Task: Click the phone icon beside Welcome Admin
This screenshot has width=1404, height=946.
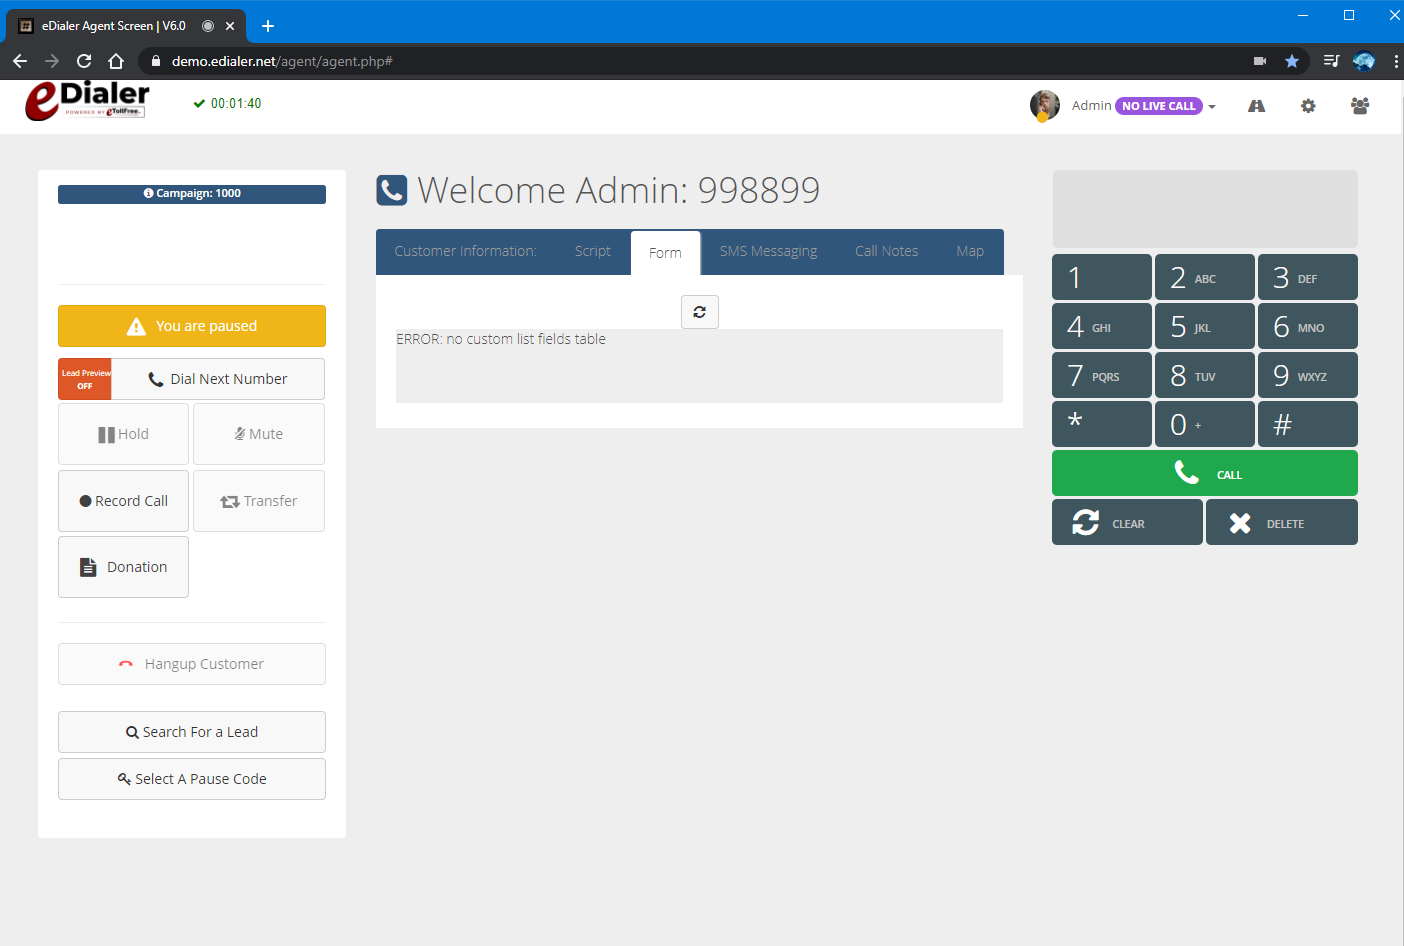Action: (x=392, y=190)
